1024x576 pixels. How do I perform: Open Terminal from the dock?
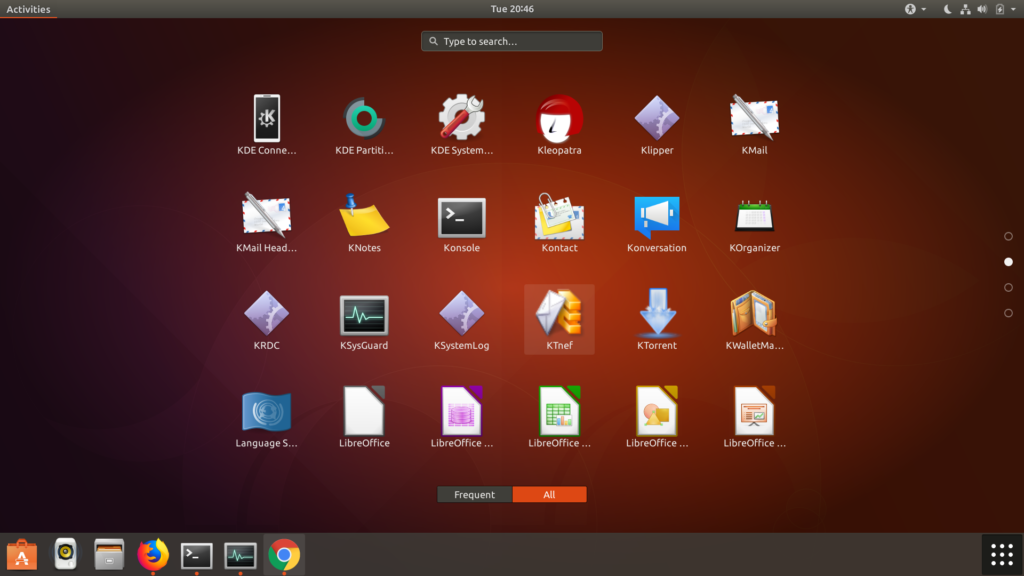tap(197, 555)
